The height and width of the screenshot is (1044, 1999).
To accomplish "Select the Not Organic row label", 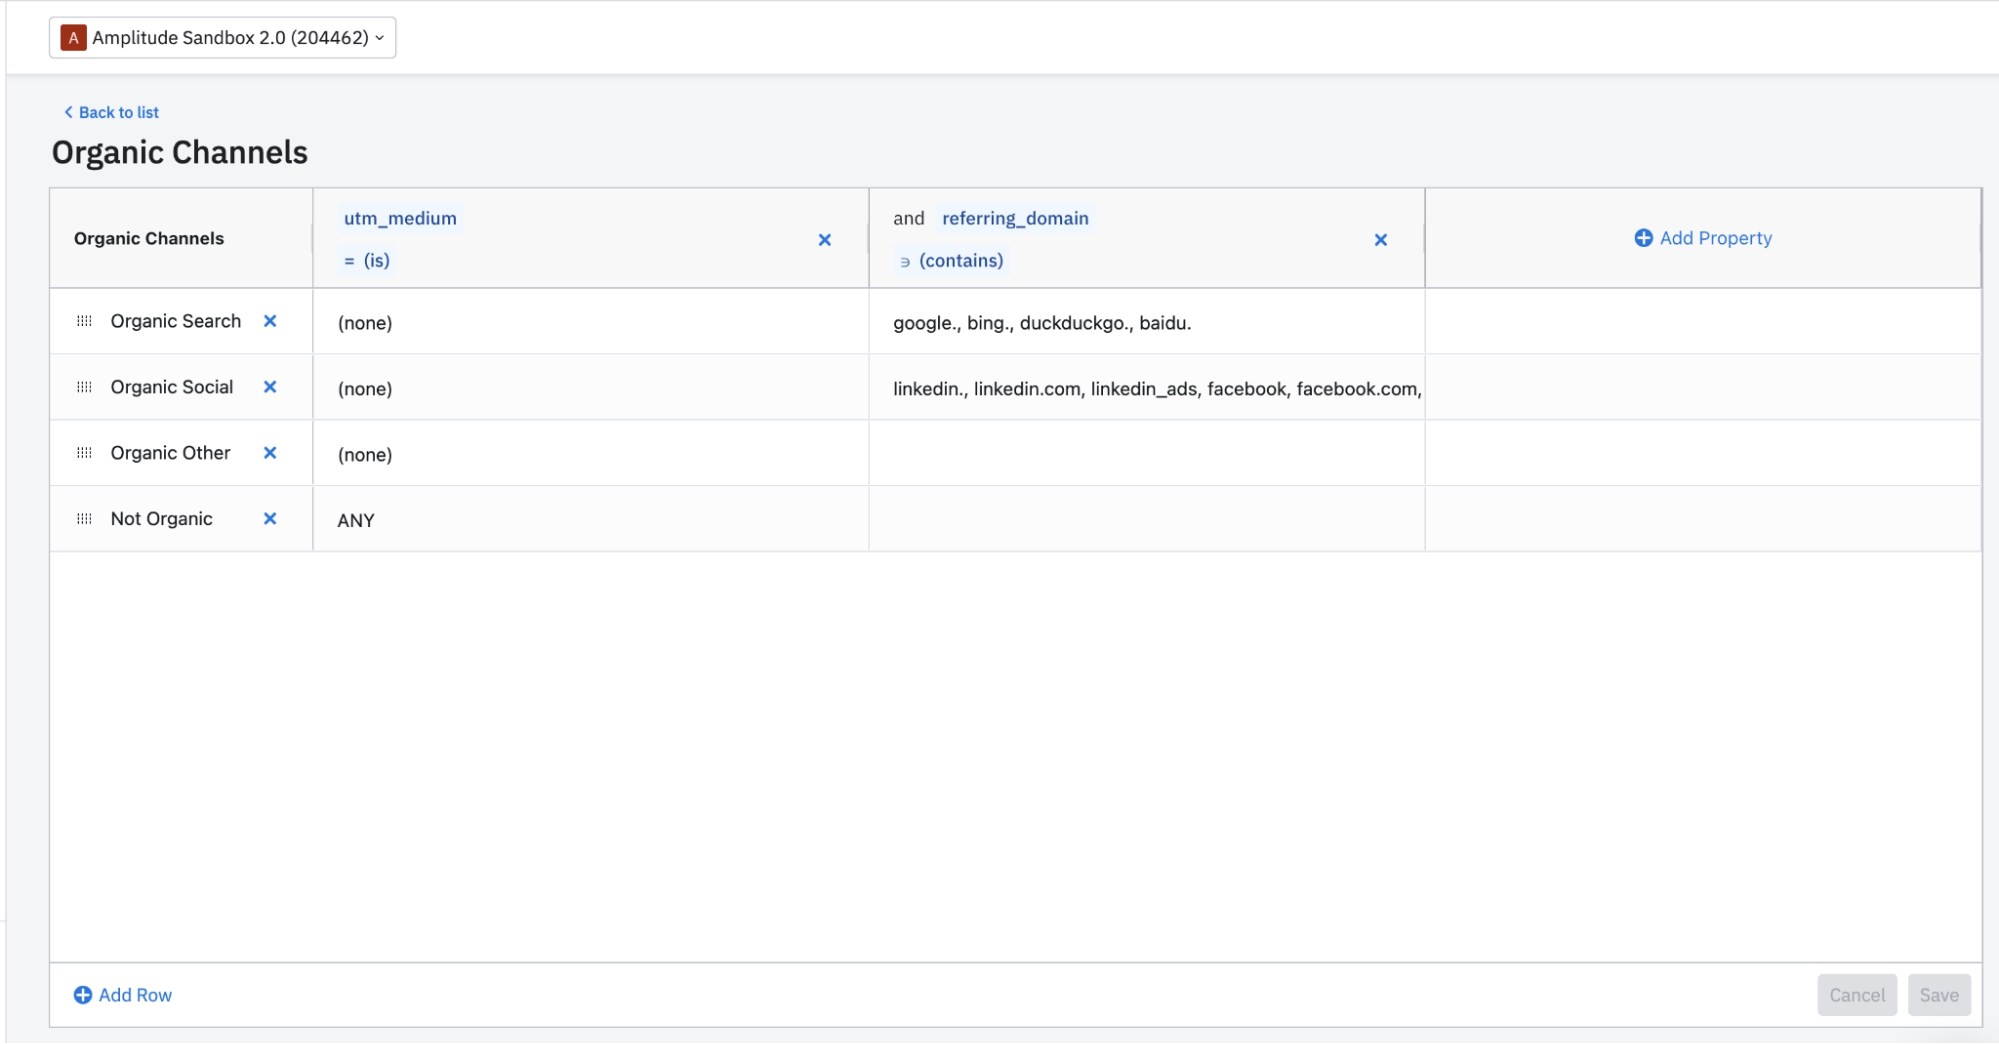I will tap(162, 519).
